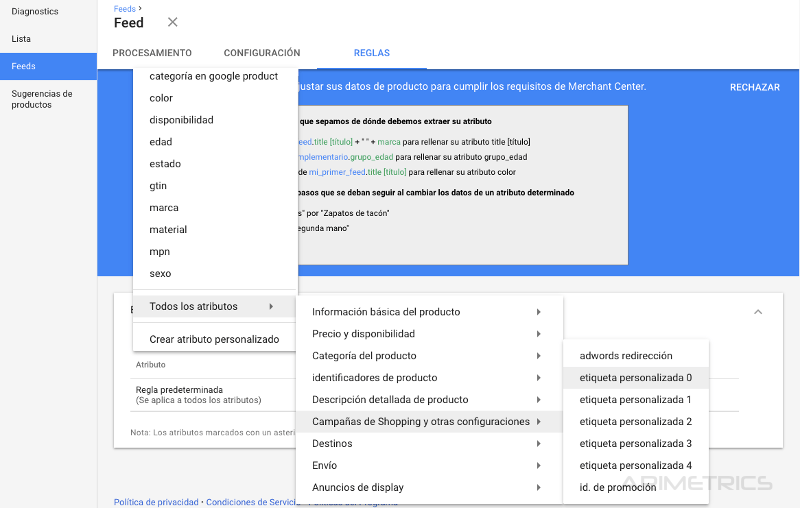Choose Crear atributo personalizado
This screenshot has width=800, height=508.
tap(215, 339)
